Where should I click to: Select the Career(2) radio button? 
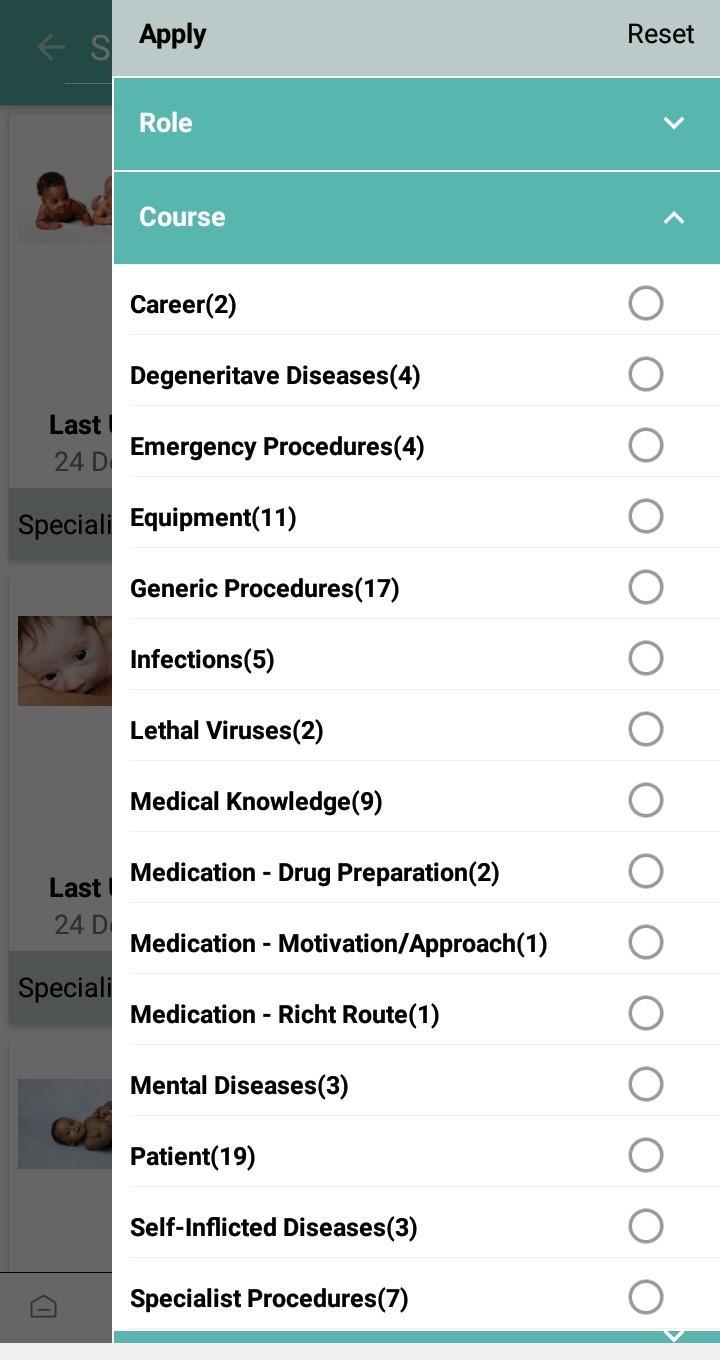(x=646, y=303)
